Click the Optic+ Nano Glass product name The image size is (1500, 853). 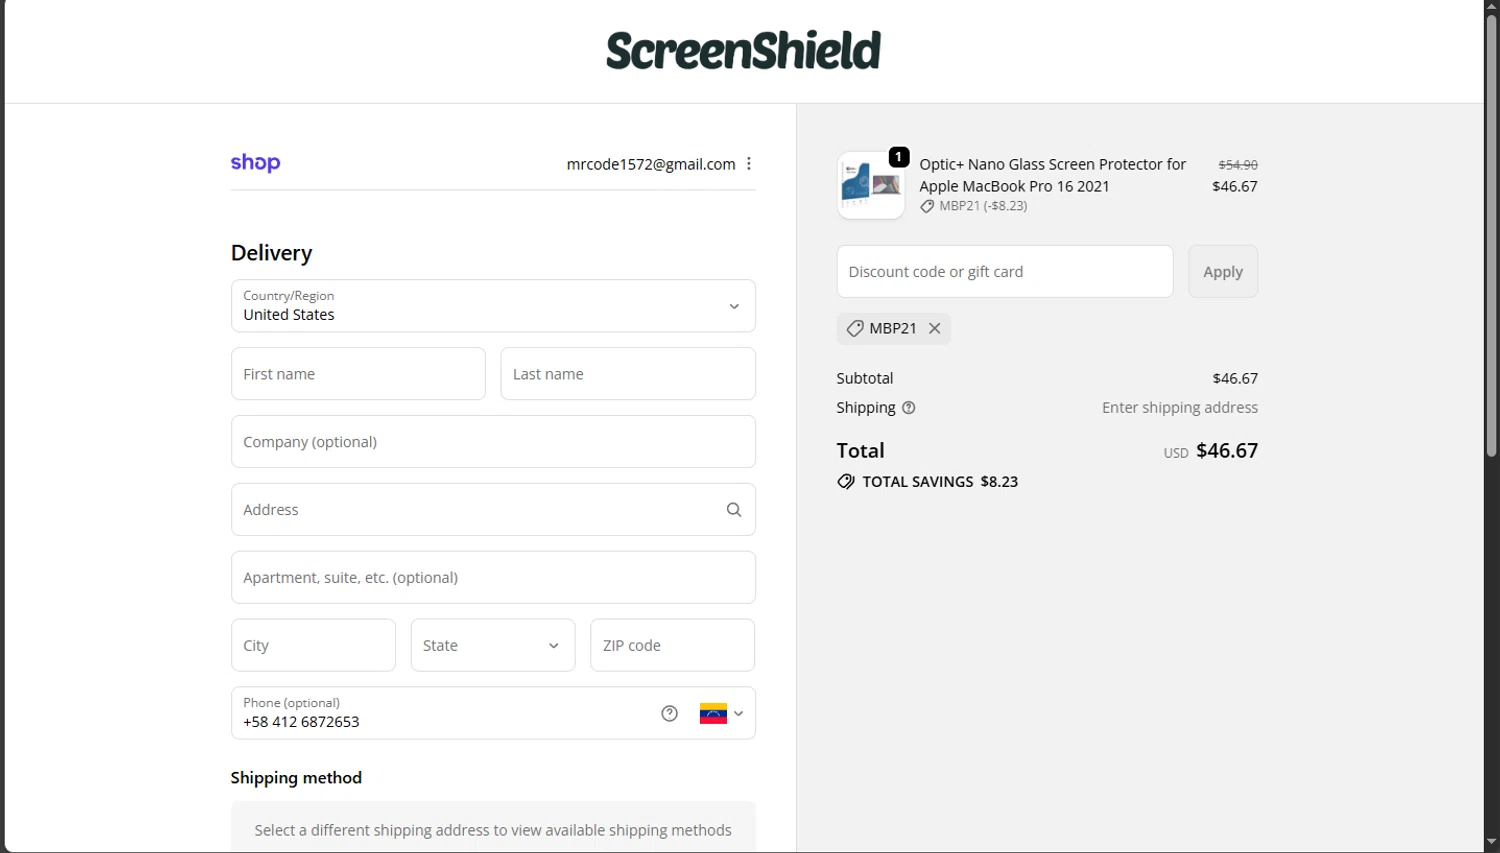[1052, 175]
